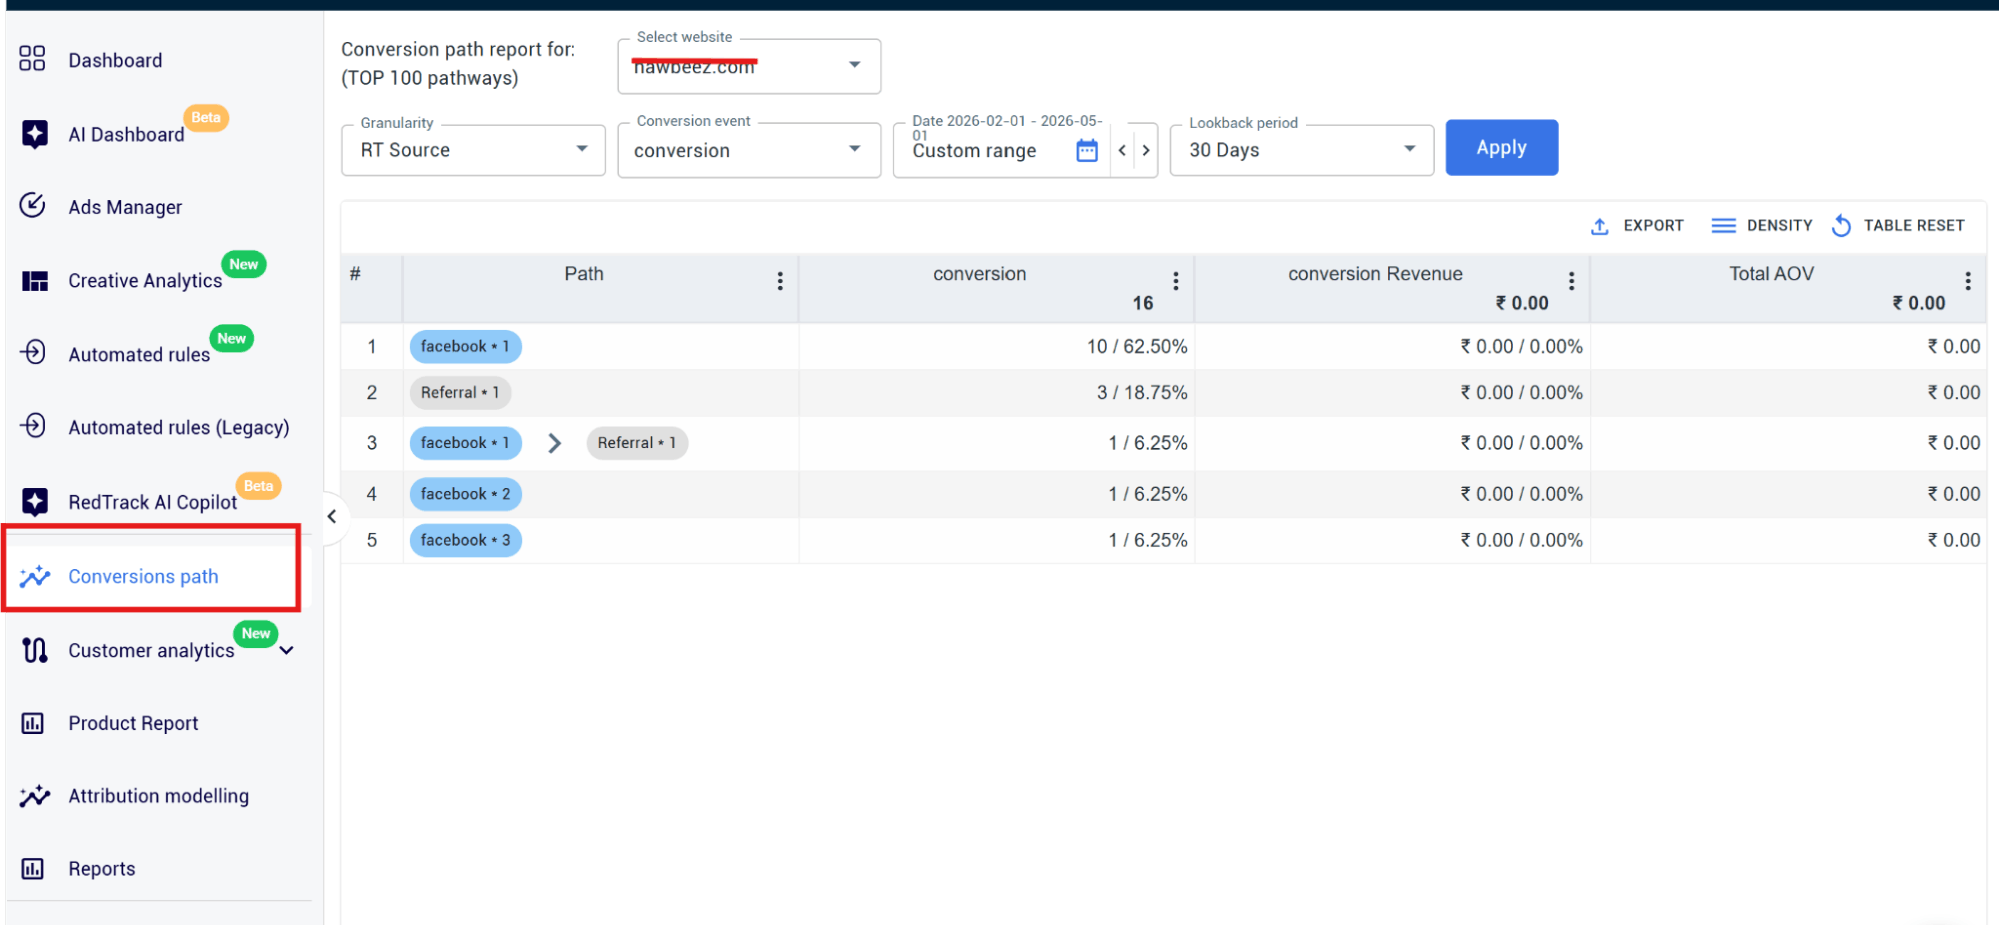The height and width of the screenshot is (926, 1999).
Task: Open the Dashboard grid icon
Action: [32, 59]
